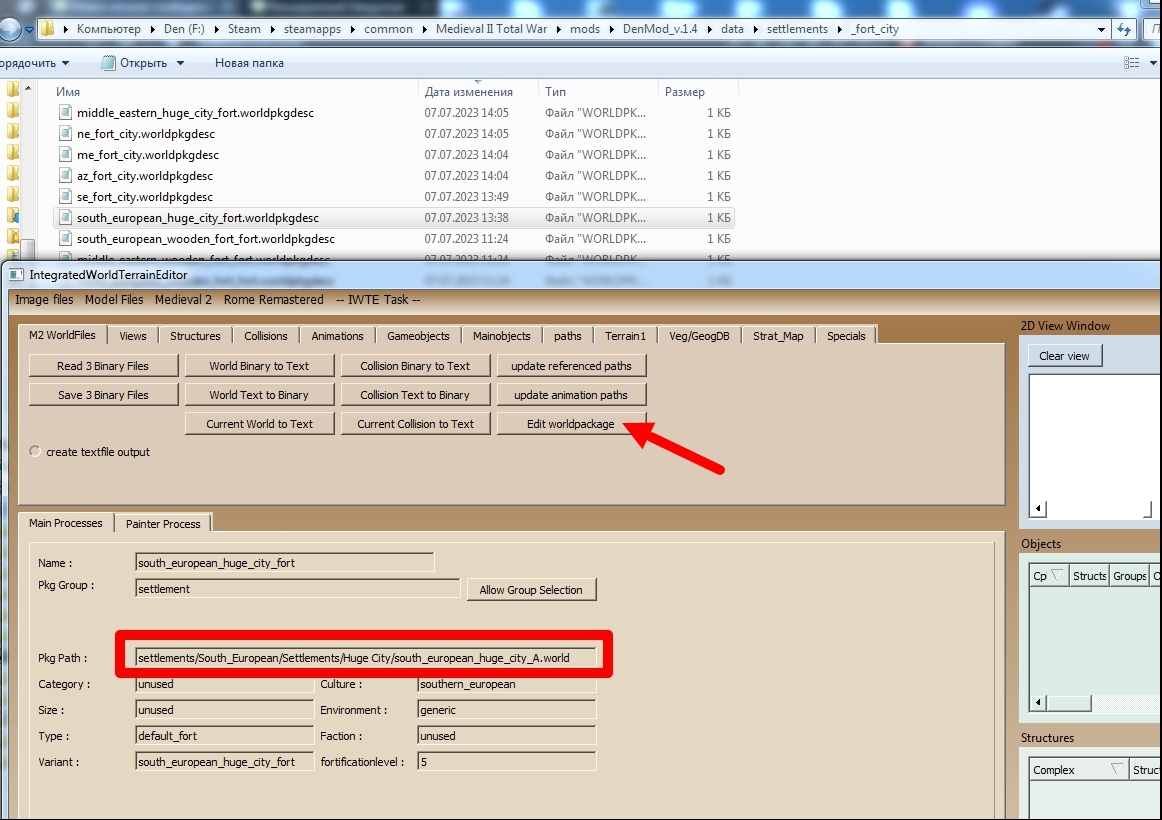Viewport: 1162px width, 820px height.
Task: Select se_fort_city.worldpkgdesc file icon
Action: [x=65, y=196]
